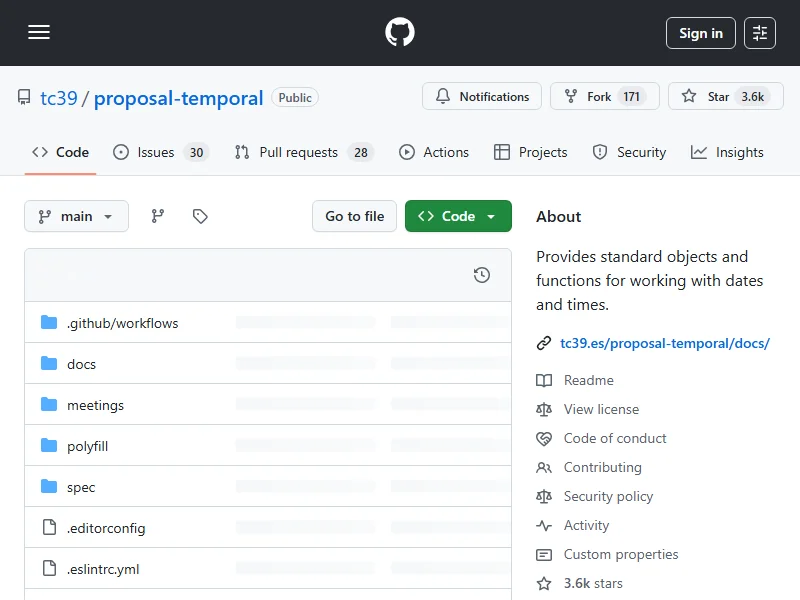Open the Insights tab
Viewport: 800px width, 600px height.
[727, 152]
